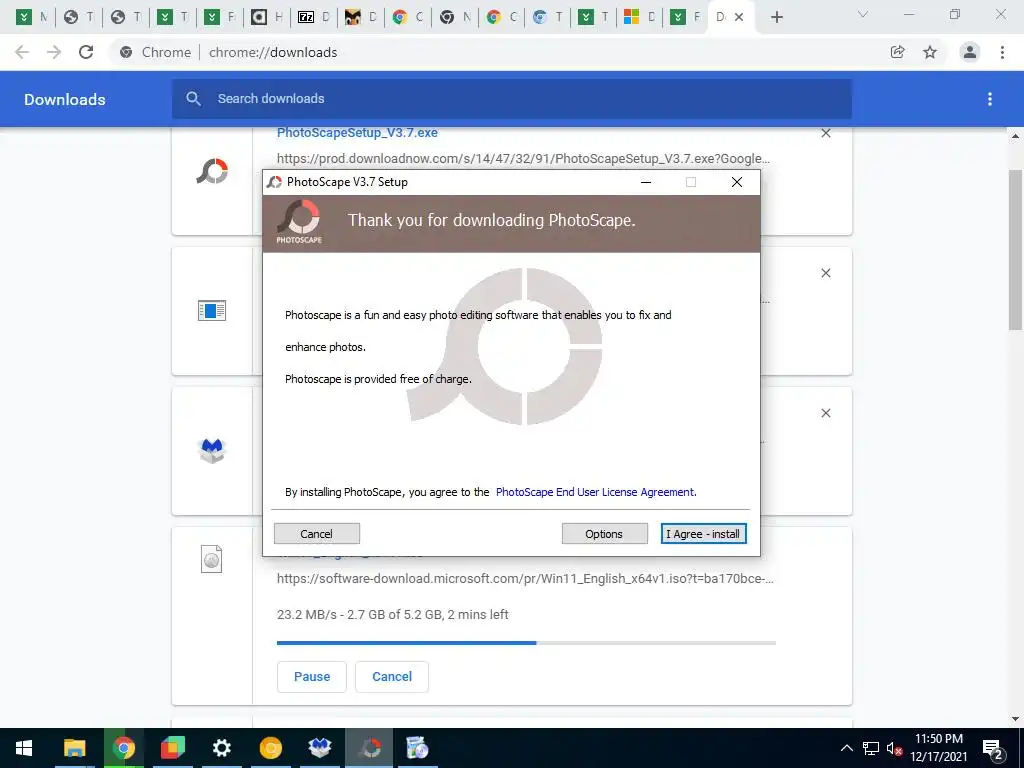The height and width of the screenshot is (768, 1024).
Task: Click I Agree - install in PhotoScape setup
Action: tap(703, 534)
